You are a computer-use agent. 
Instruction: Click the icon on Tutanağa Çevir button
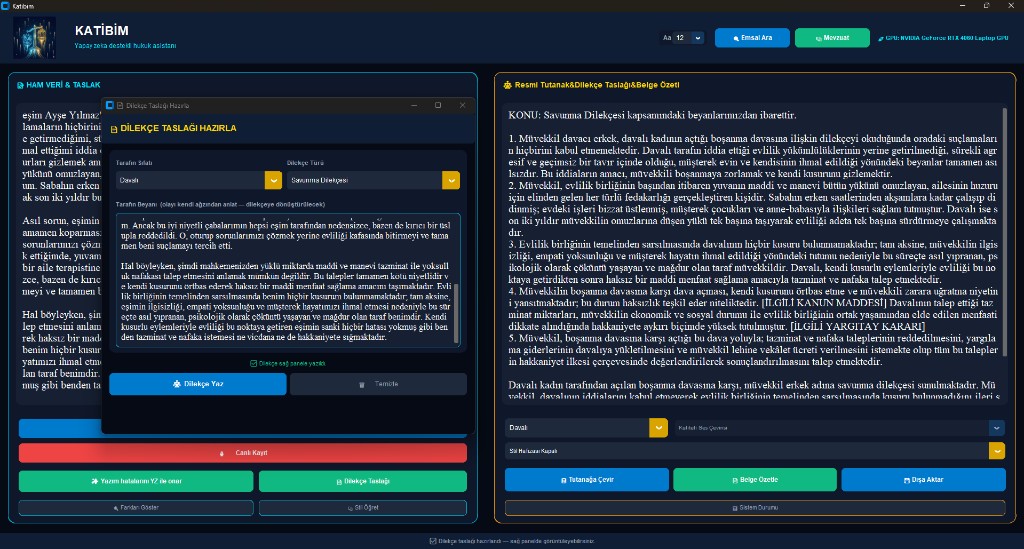click(564, 480)
